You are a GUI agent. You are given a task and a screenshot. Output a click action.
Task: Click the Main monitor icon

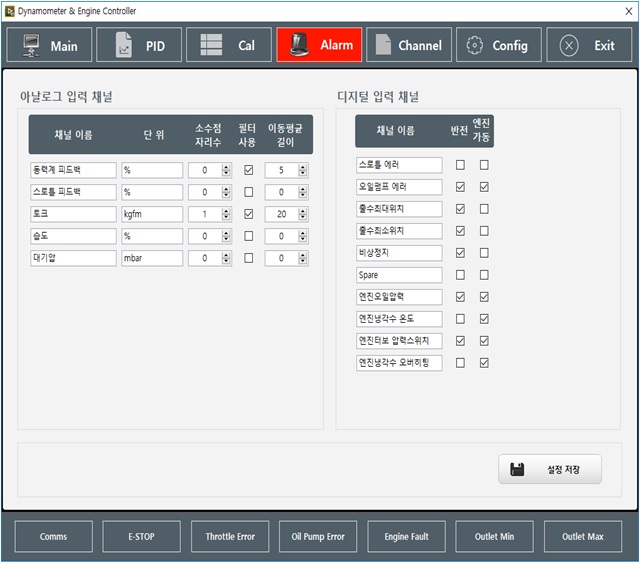[x=31, y=46]
